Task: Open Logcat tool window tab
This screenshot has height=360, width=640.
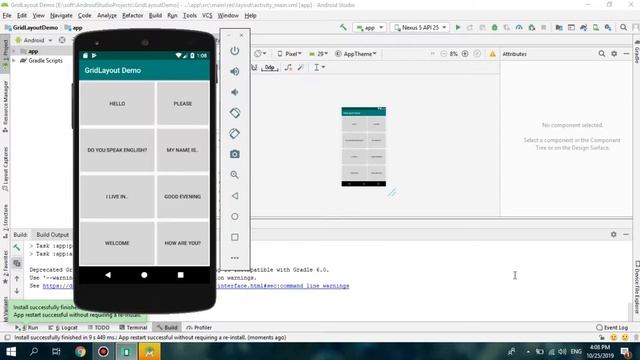Action: (63, 327)
